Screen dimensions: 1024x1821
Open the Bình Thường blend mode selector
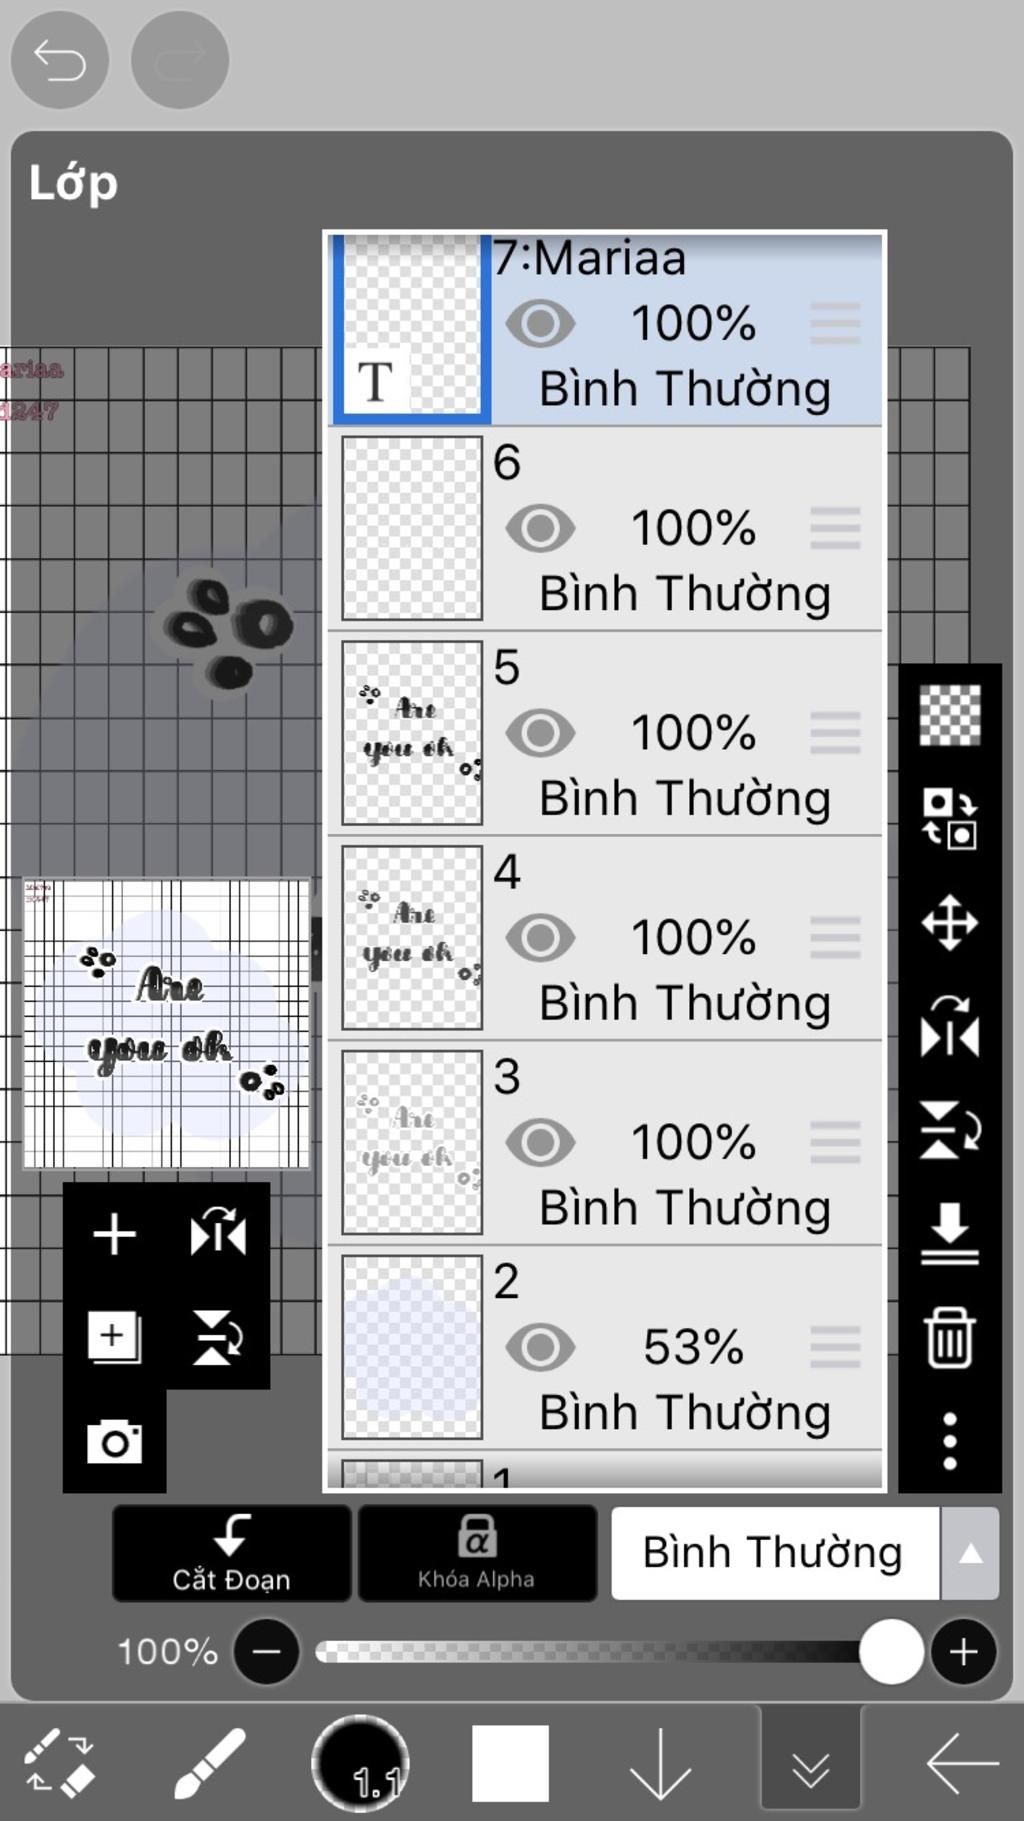tap(773, 1553)
